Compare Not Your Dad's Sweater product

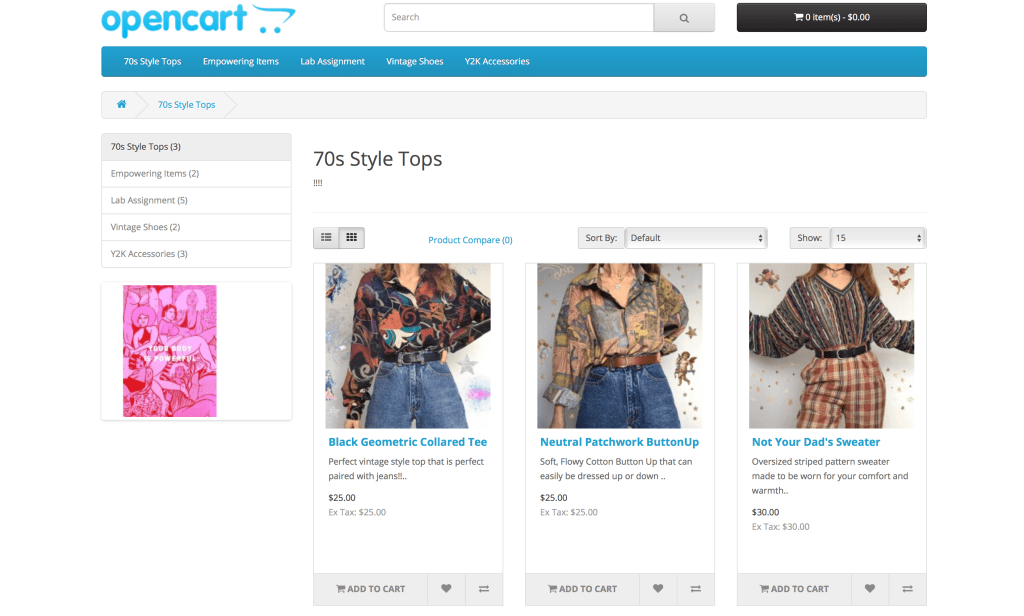908,589
